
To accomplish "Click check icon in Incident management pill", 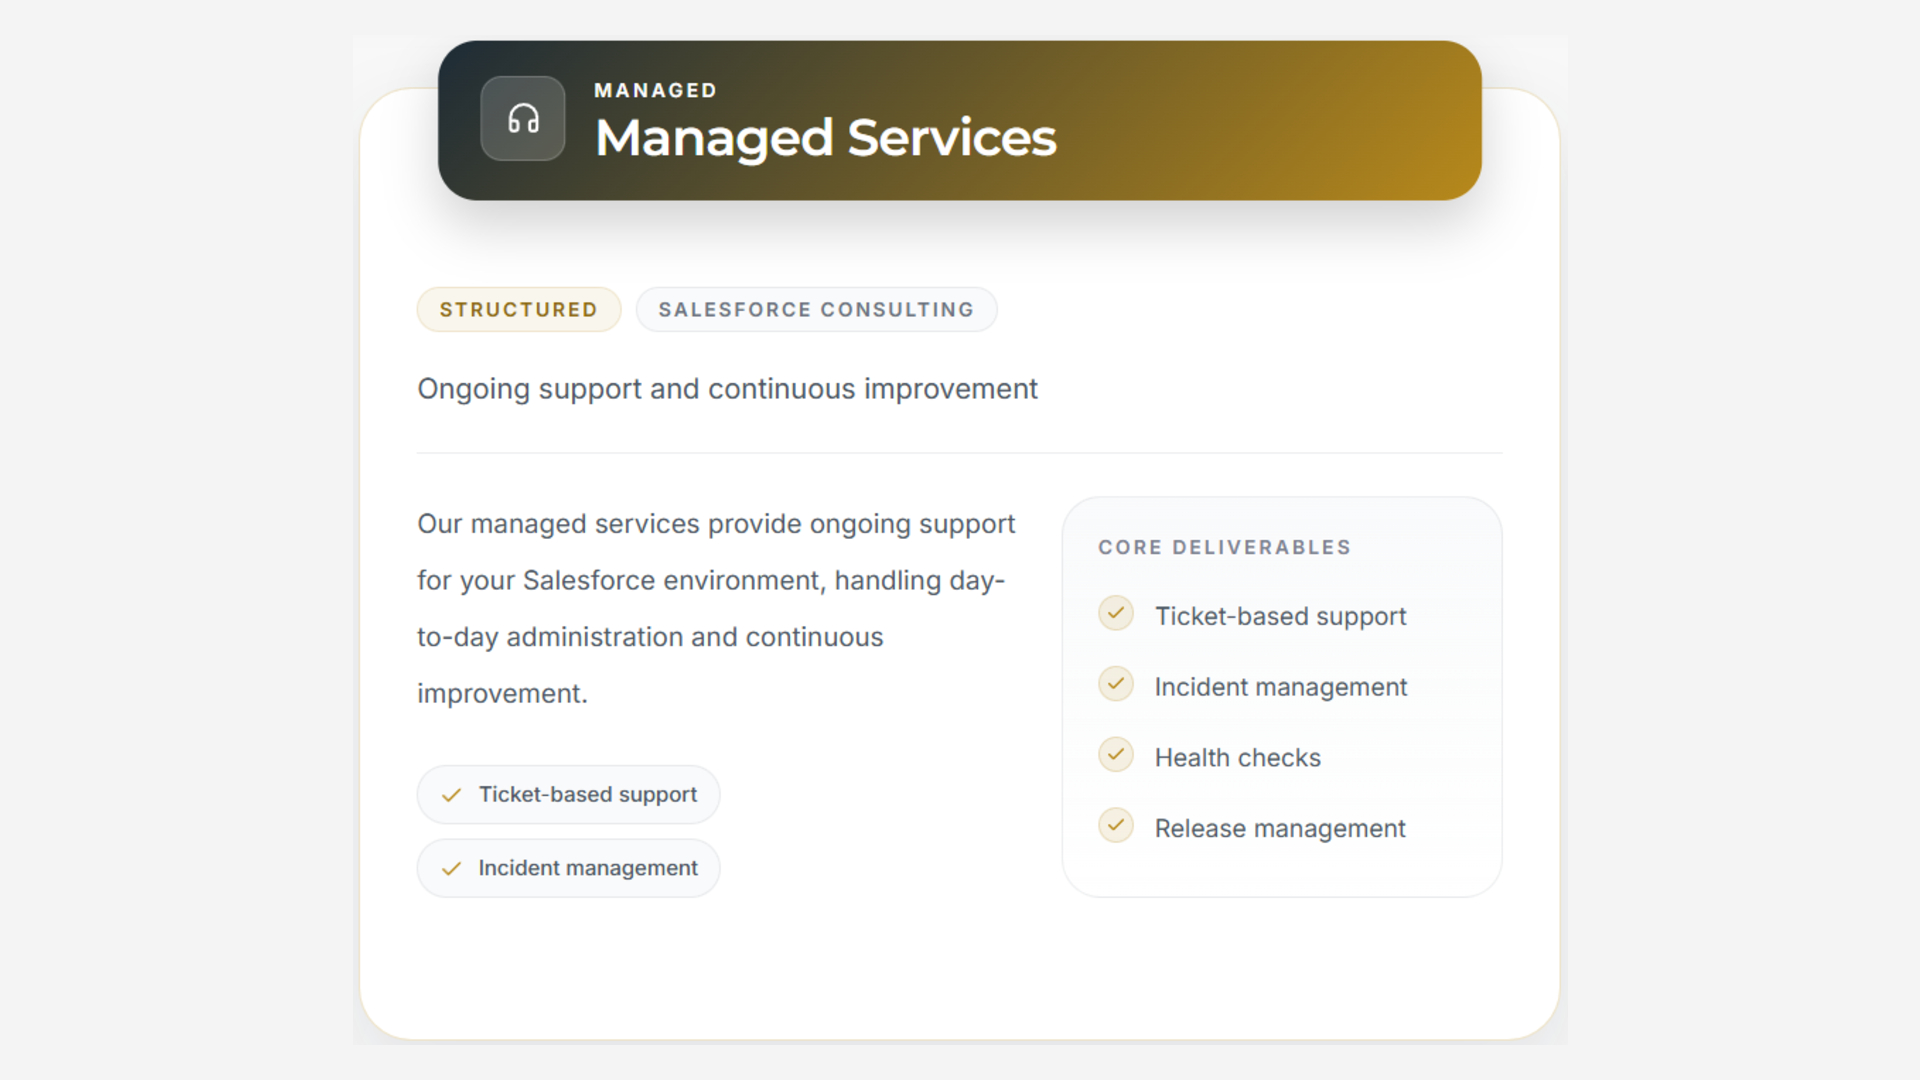I will coord(451,869).
